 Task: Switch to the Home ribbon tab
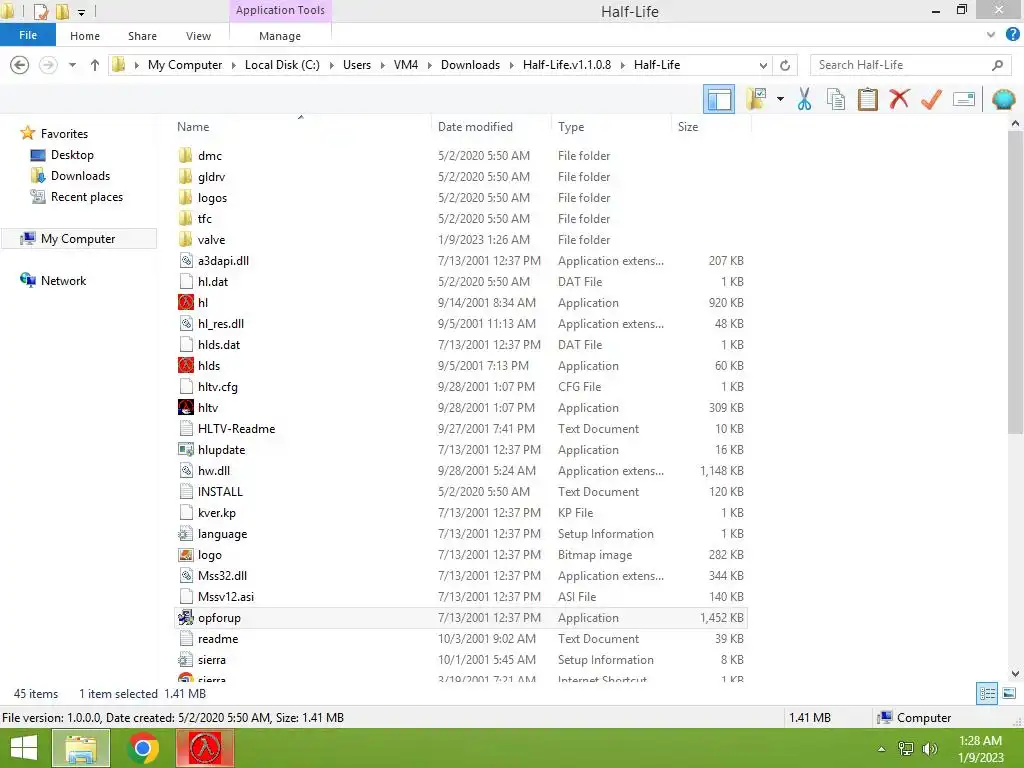(85, 36)
